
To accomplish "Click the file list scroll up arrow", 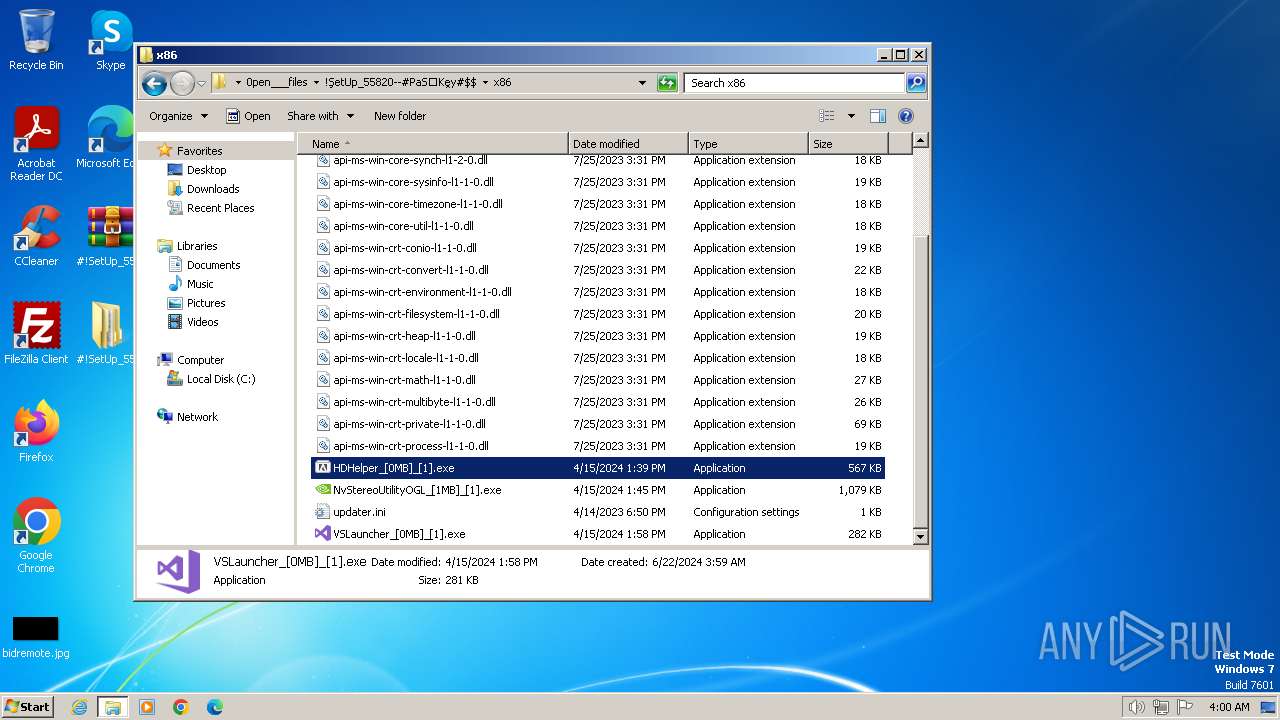I will pyautogui.click(x=921, y=141).
